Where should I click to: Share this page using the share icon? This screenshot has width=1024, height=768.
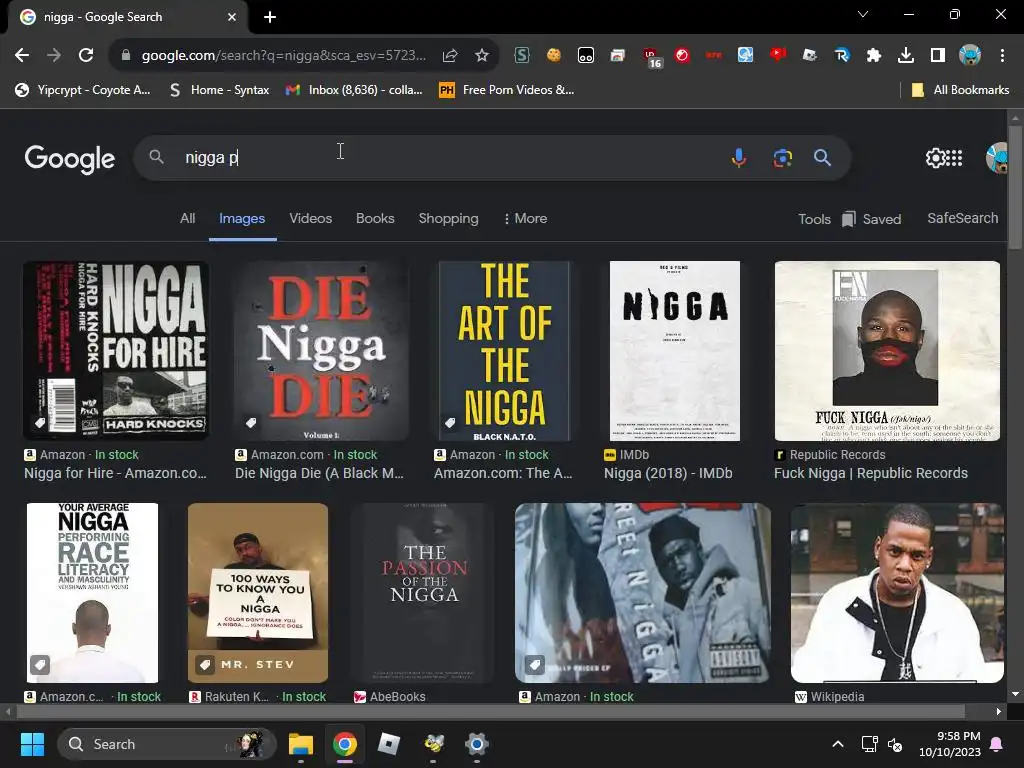click(450, 56)
